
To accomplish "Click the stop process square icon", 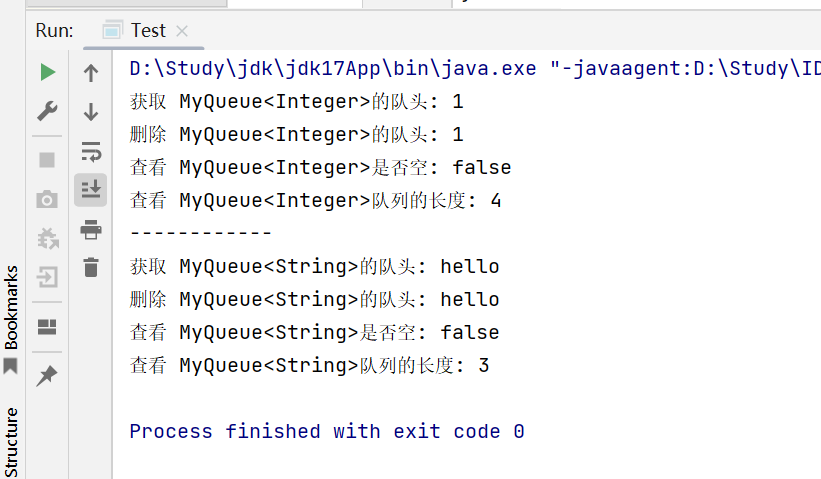I will [x=47, y=159].
